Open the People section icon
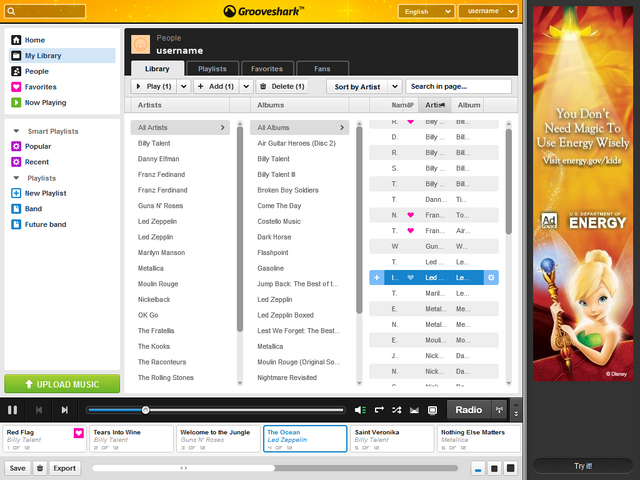Viewport: 640px width, 480px height. pyautogui.click(x=16, y=71)
